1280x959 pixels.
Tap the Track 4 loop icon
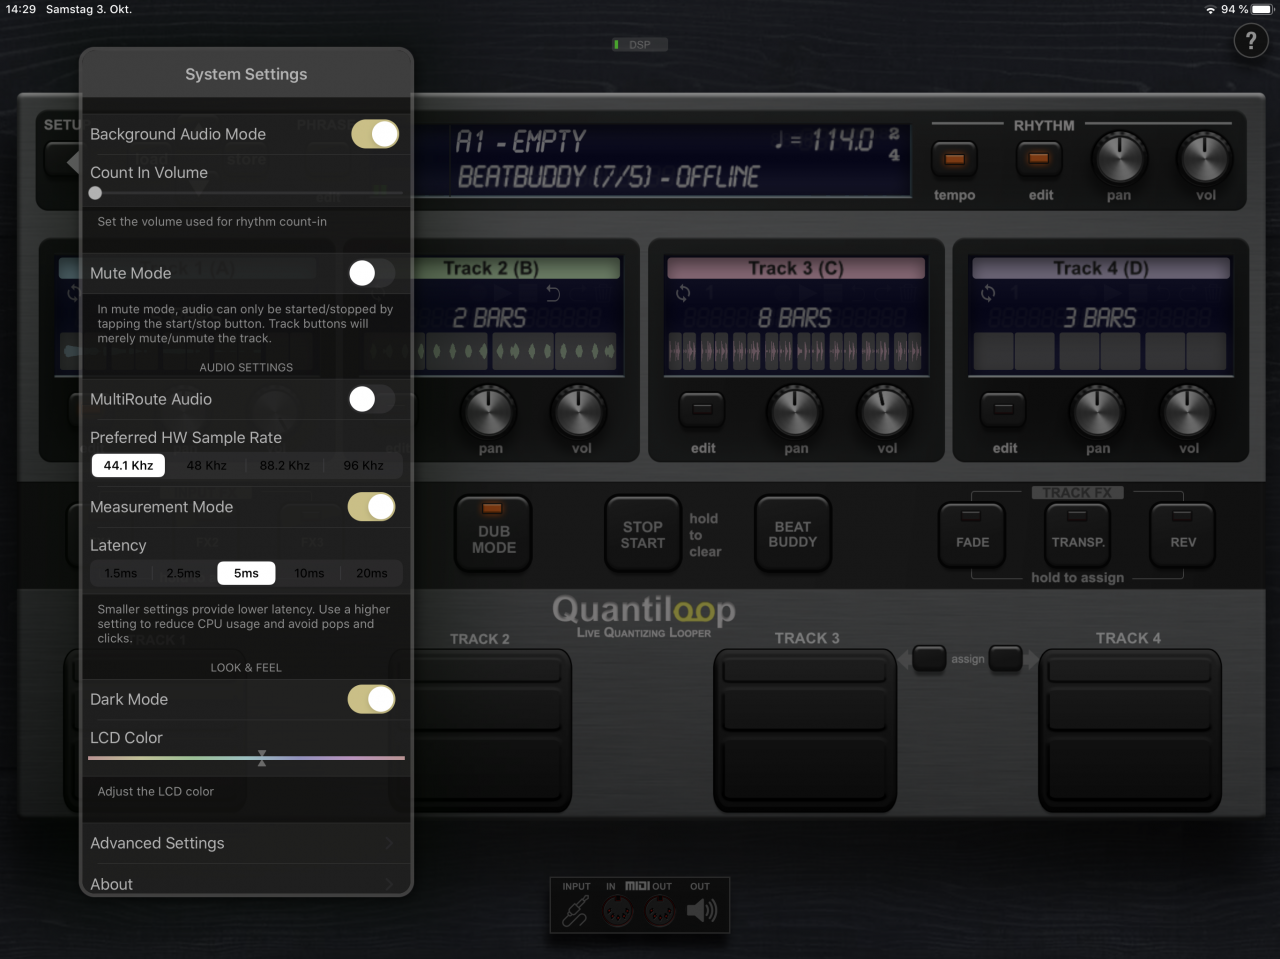pyautogui.click(x=988, y=293)
